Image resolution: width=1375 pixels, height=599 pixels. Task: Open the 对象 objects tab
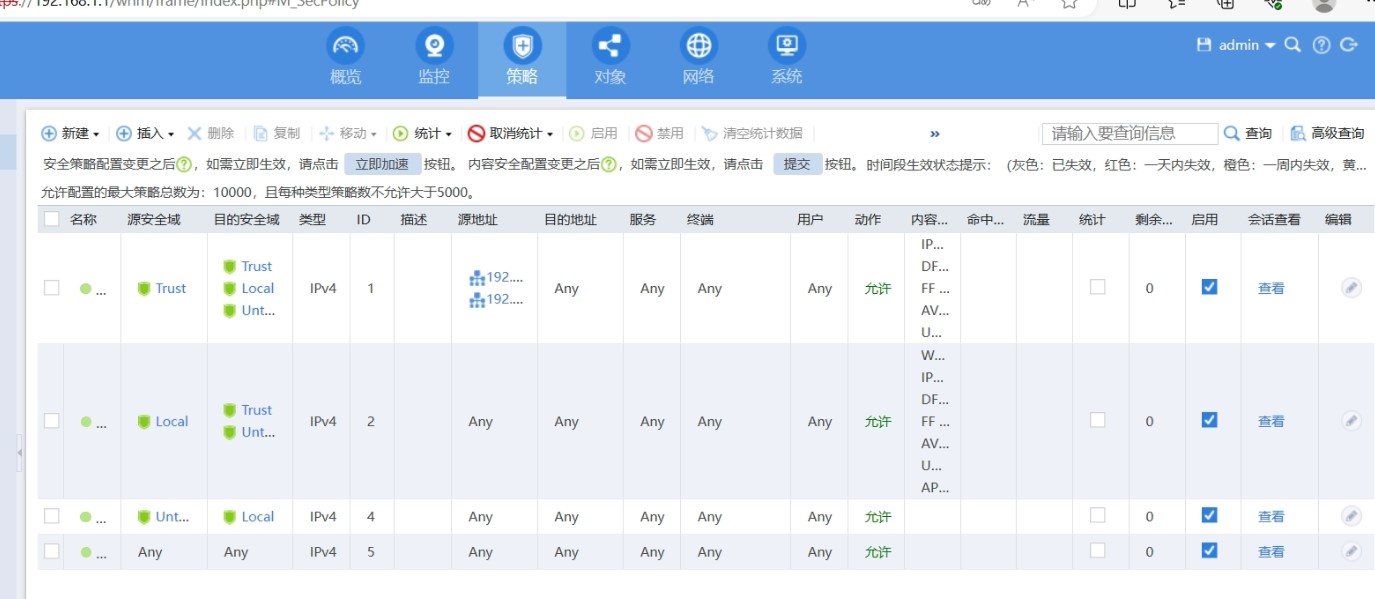tap(610, 59)
